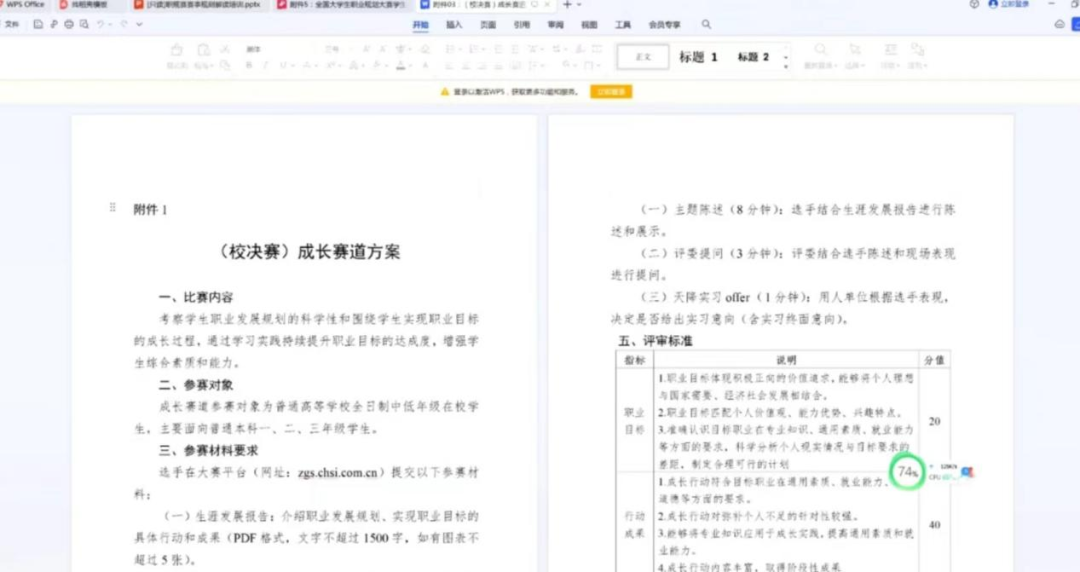Viewport: 1080px width, 572px height.
Task: Open a new tab with the plus icon
Action: [x=567, y=5]
